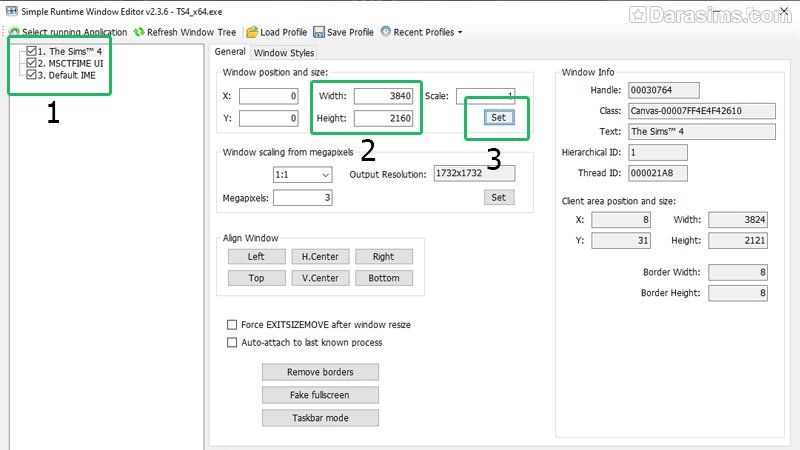Click the Fake fullscreen button
This screenshot has width=800, height=450.
320,395
